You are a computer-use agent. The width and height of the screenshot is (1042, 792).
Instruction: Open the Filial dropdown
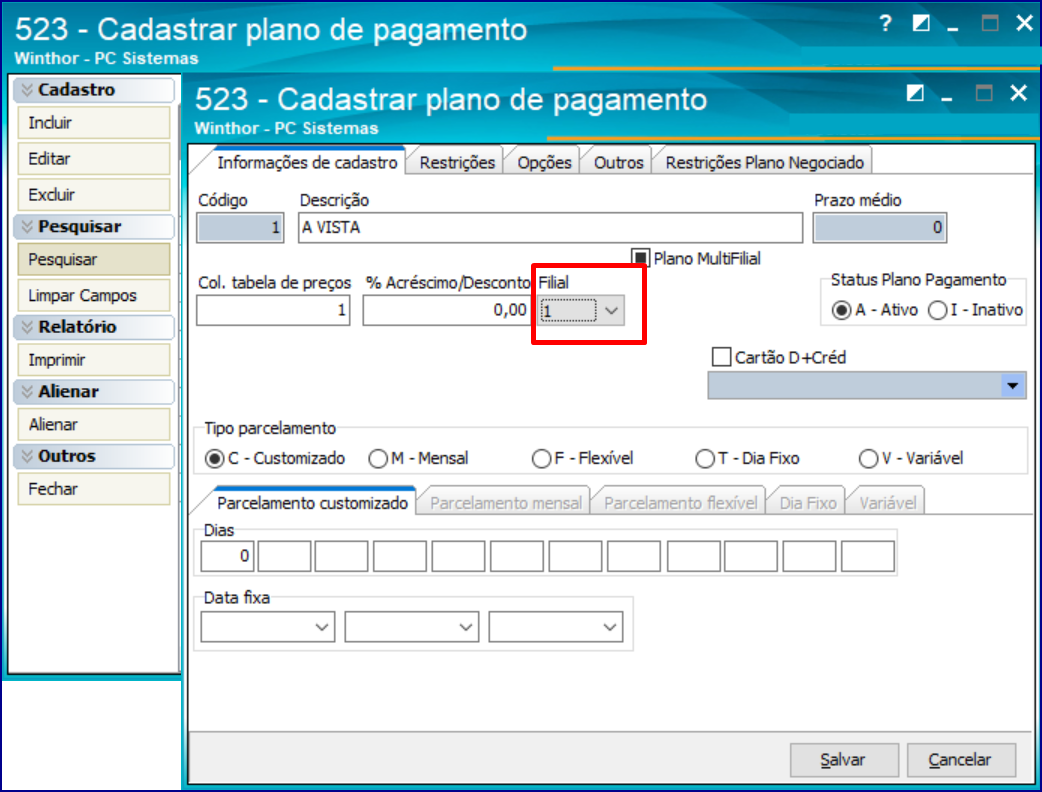[611, 310]
